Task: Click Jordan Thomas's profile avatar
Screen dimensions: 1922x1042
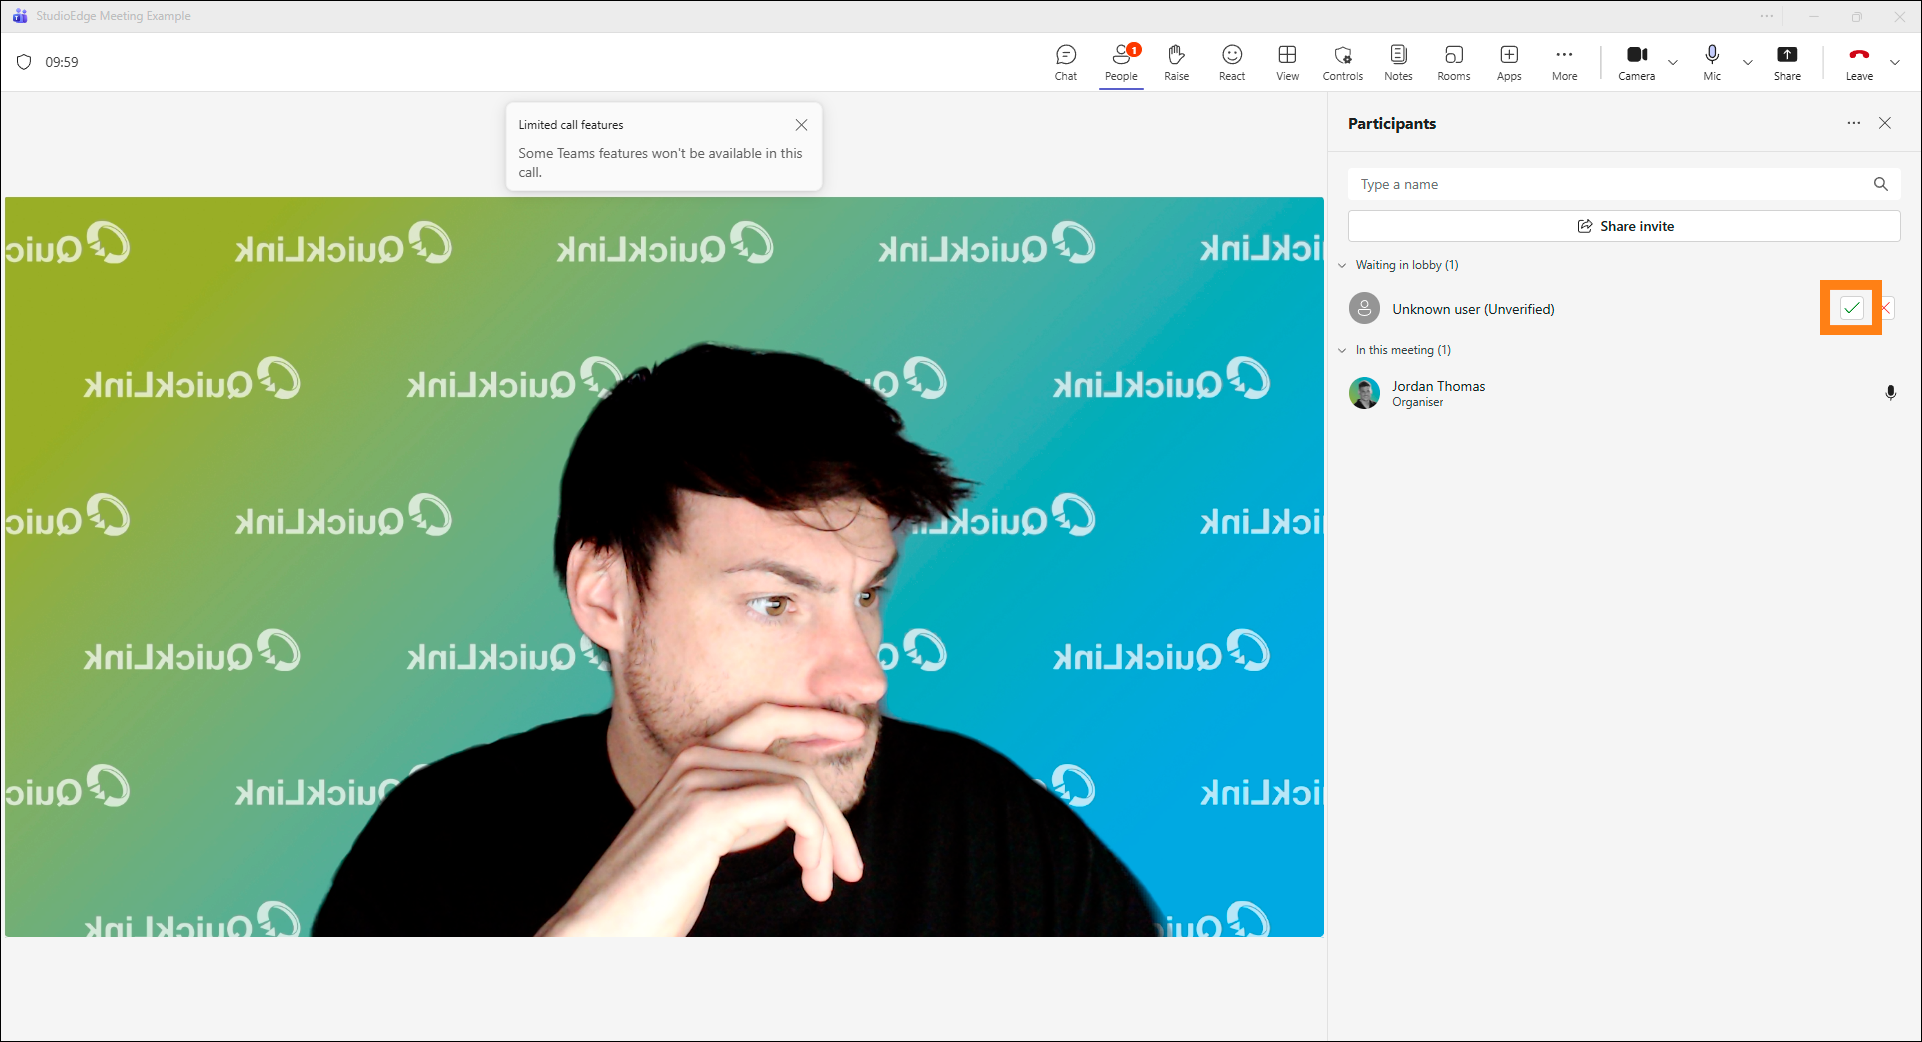Action: coord(1364,393)
